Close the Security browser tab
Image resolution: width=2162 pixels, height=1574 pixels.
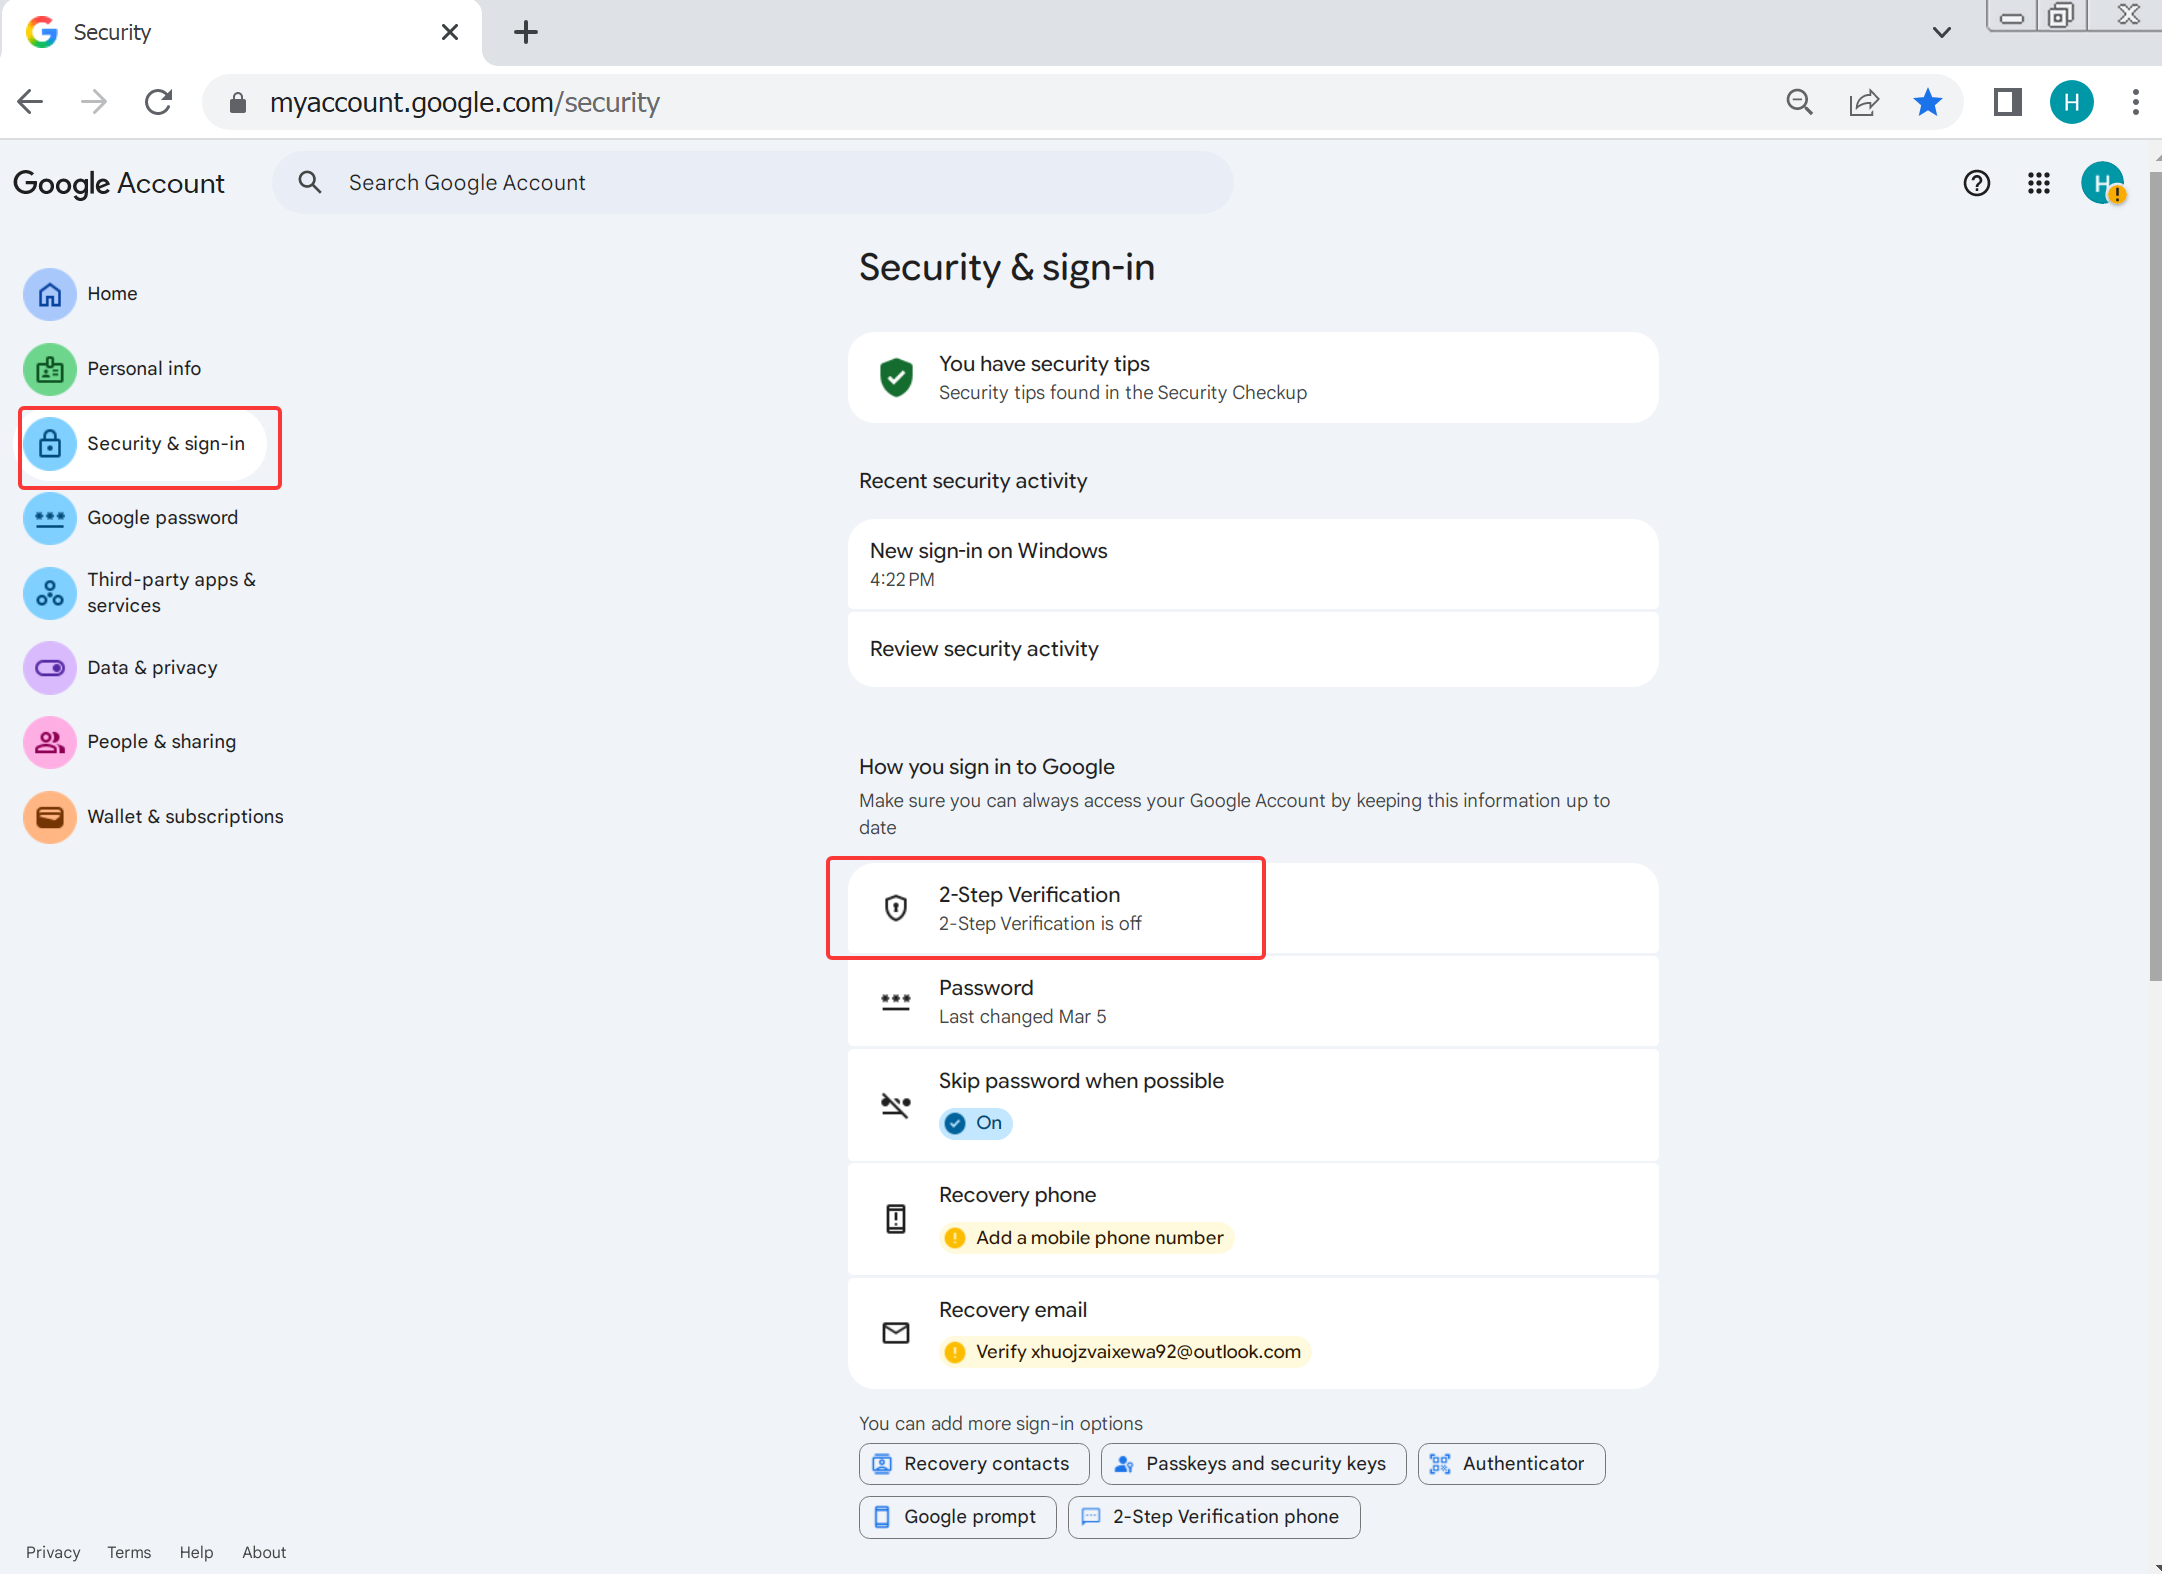450,32
